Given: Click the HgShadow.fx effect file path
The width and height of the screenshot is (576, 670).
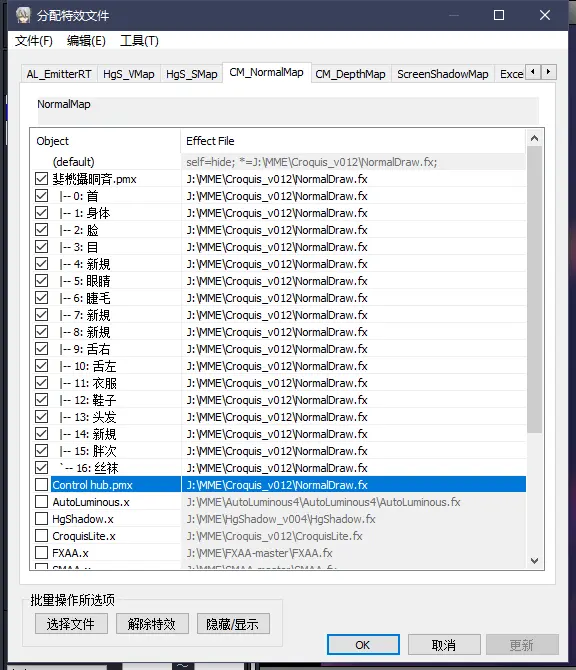Looking at the screenshot, I should coord(281,519).
